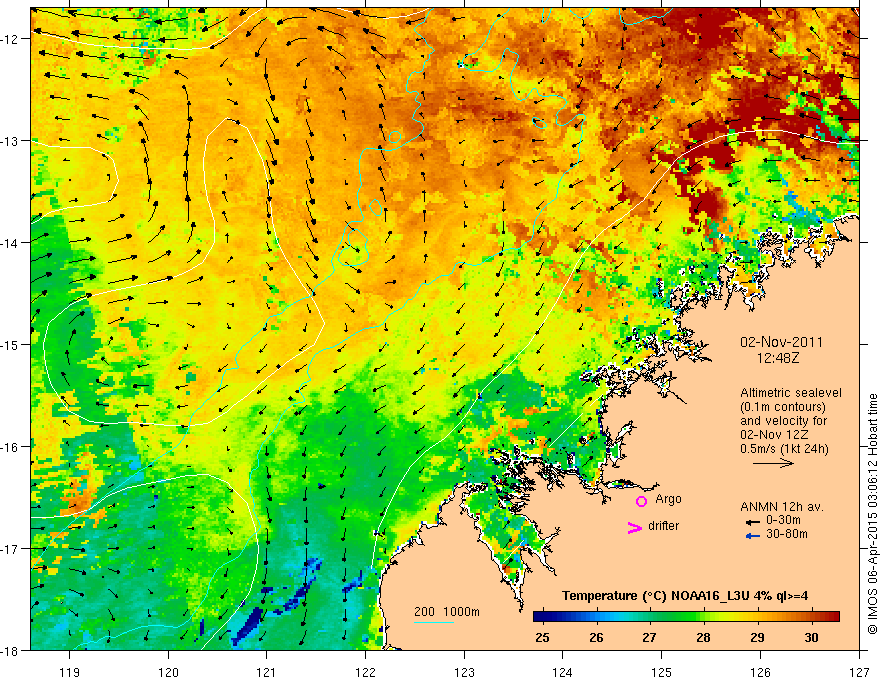The width and height of the screenshot is (880, 680).
Task: Click latitude axis label -16
Action: coord(11,447)
